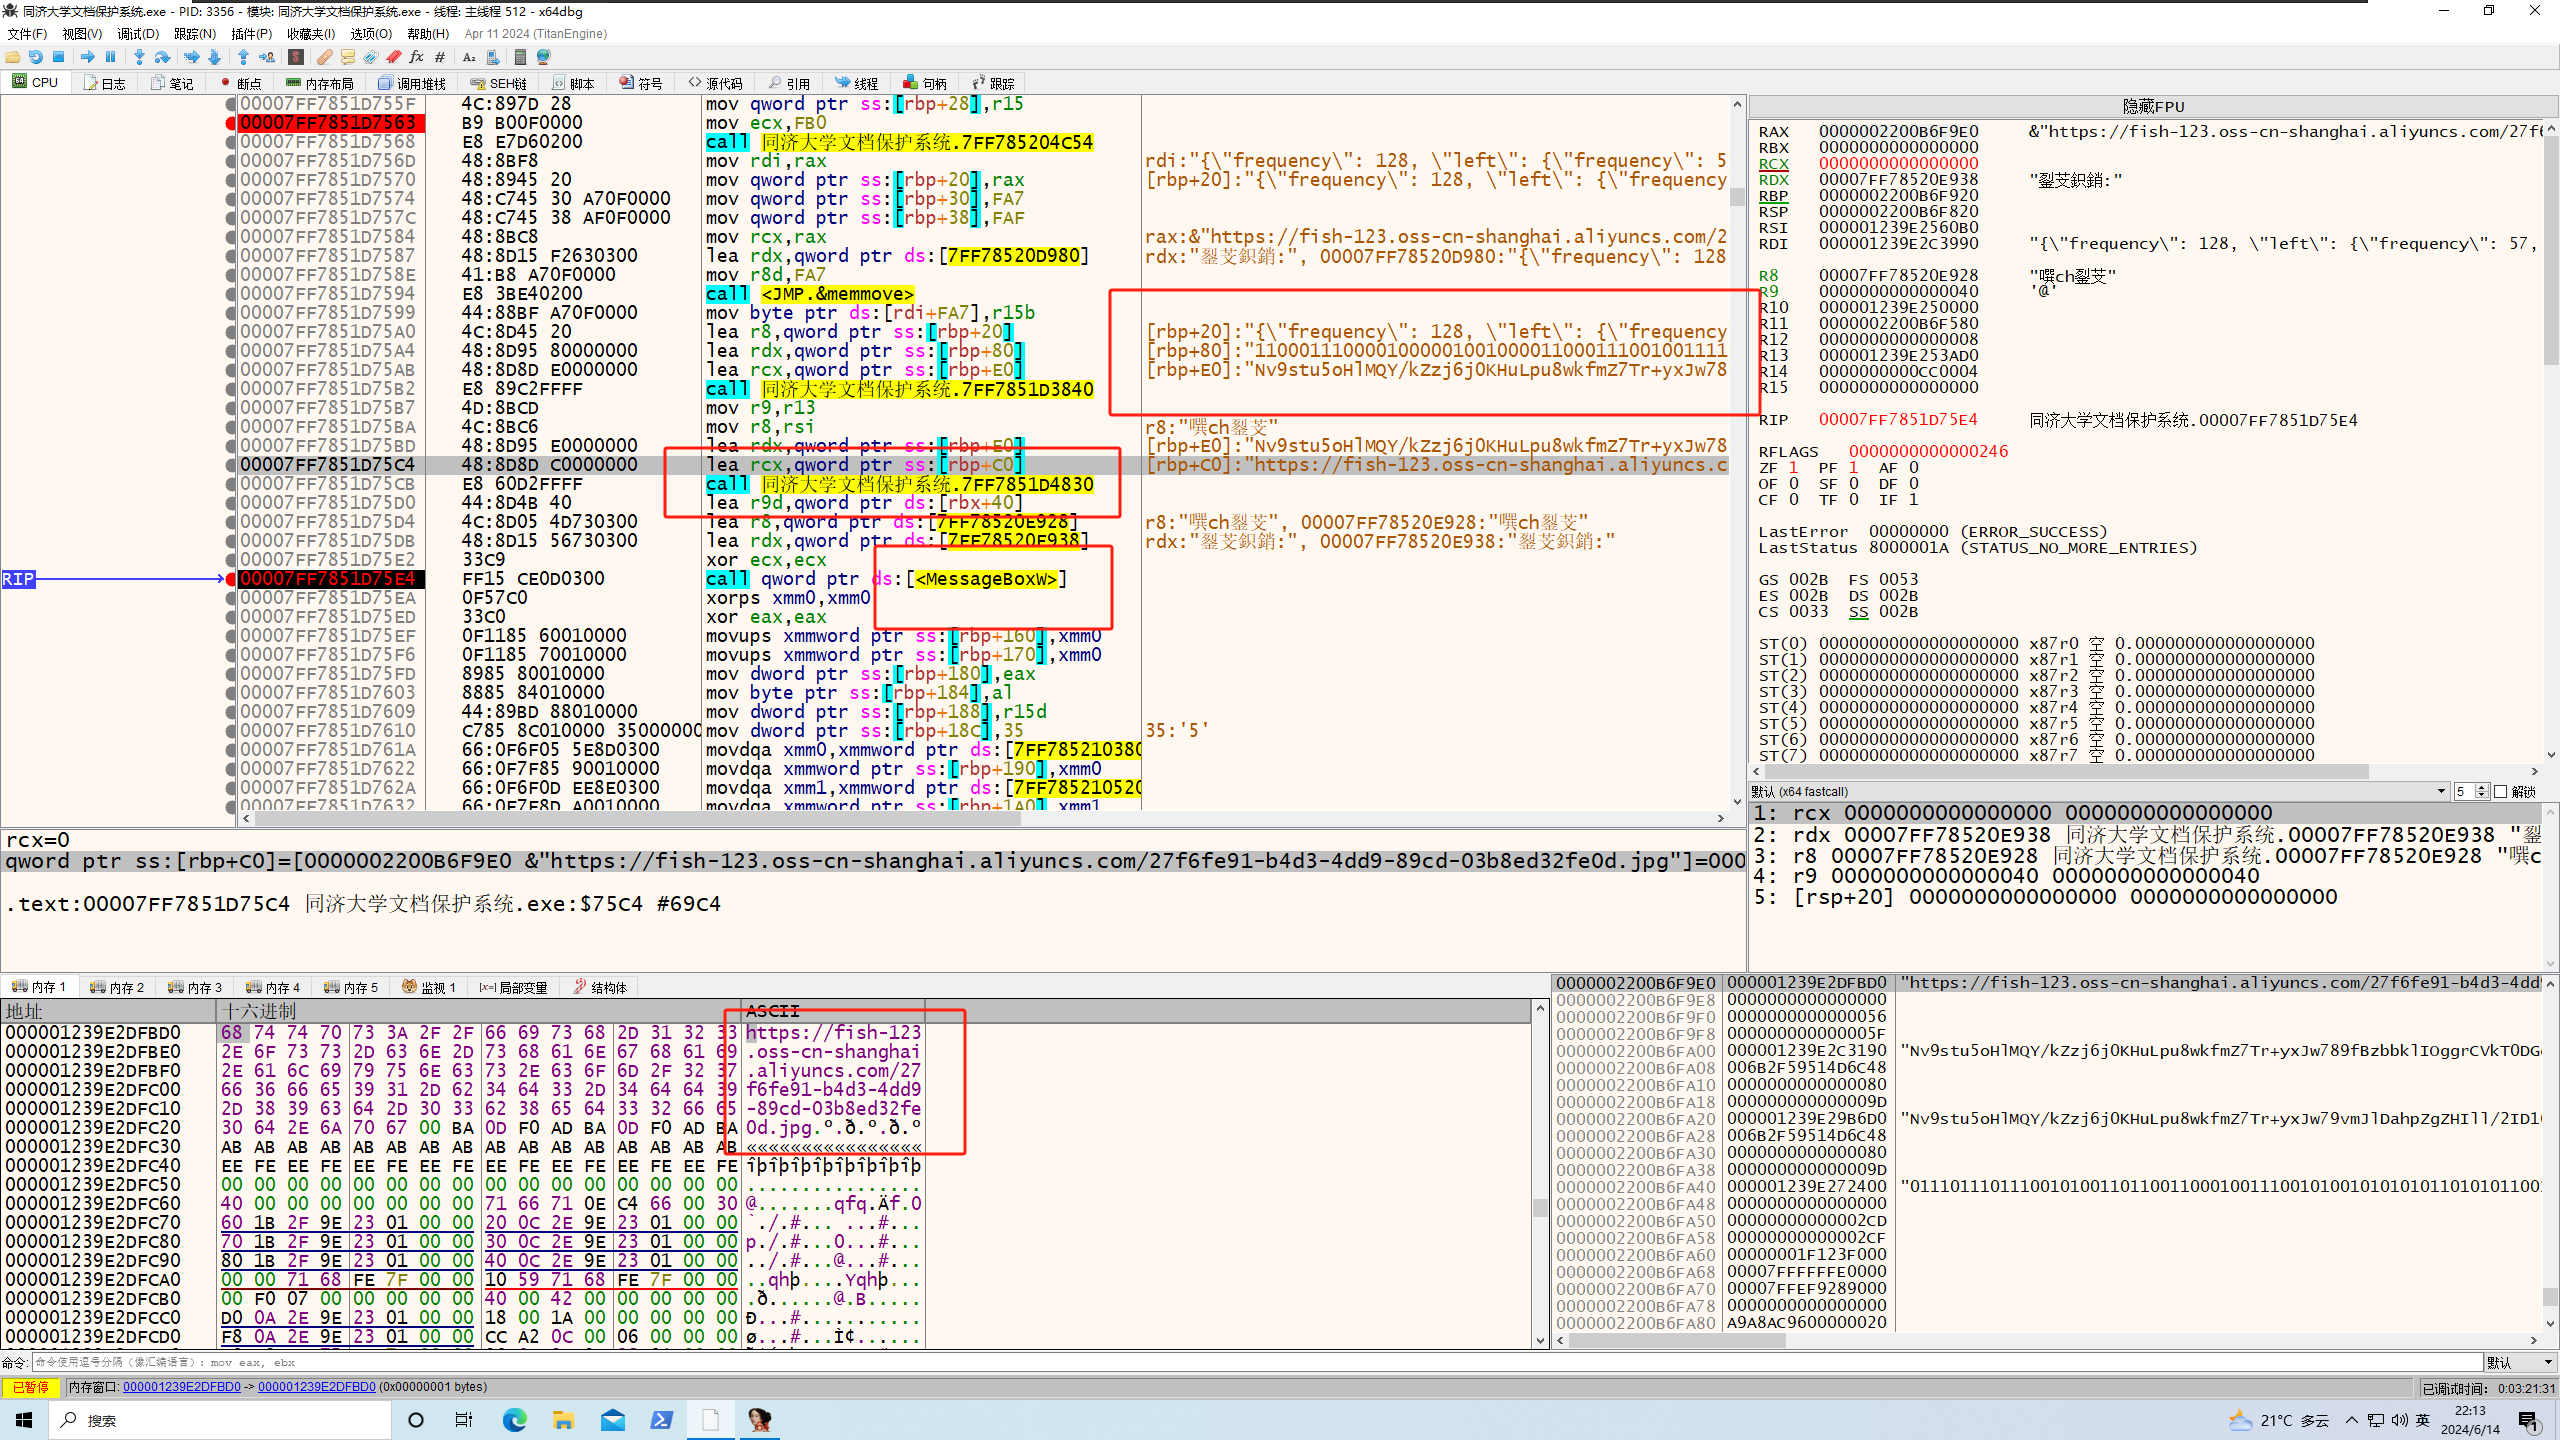Open the Comments toolbar icon
Screen dimensions: 2560x1440
pyautogui.click(x=348, y=57)
